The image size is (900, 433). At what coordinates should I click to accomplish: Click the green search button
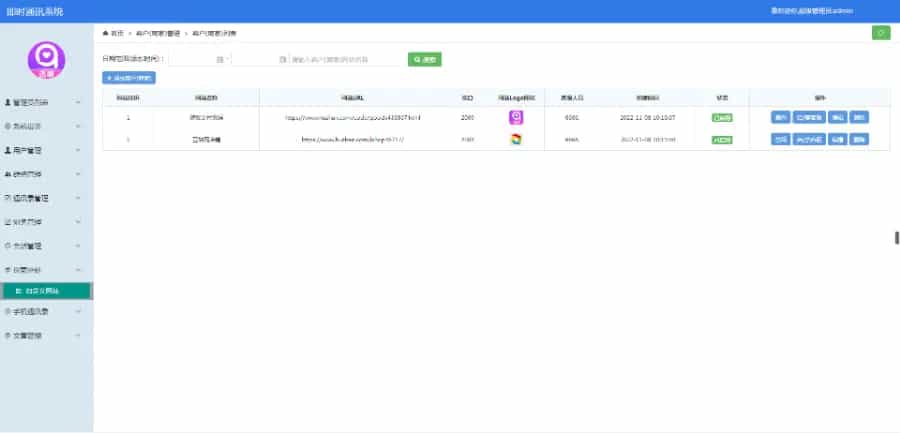pyautogui.click(x=424, y=60)
